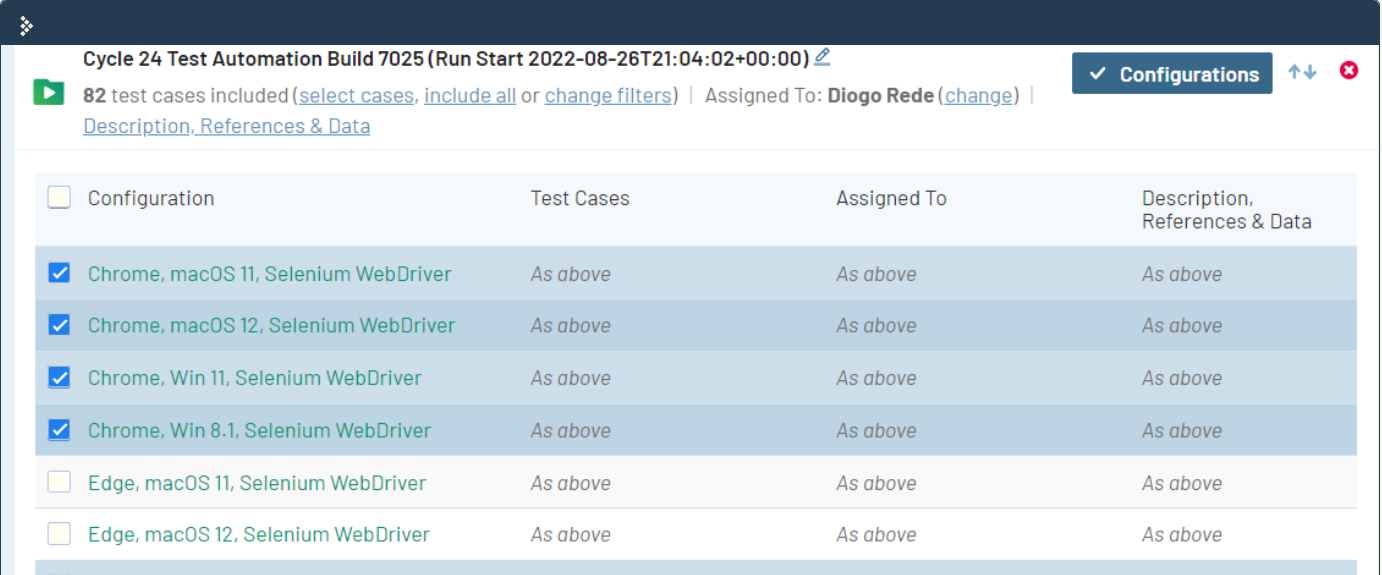Screen dimensions: 1382x575
Task: Click the 'change filters' link
Action: [608, 96]
